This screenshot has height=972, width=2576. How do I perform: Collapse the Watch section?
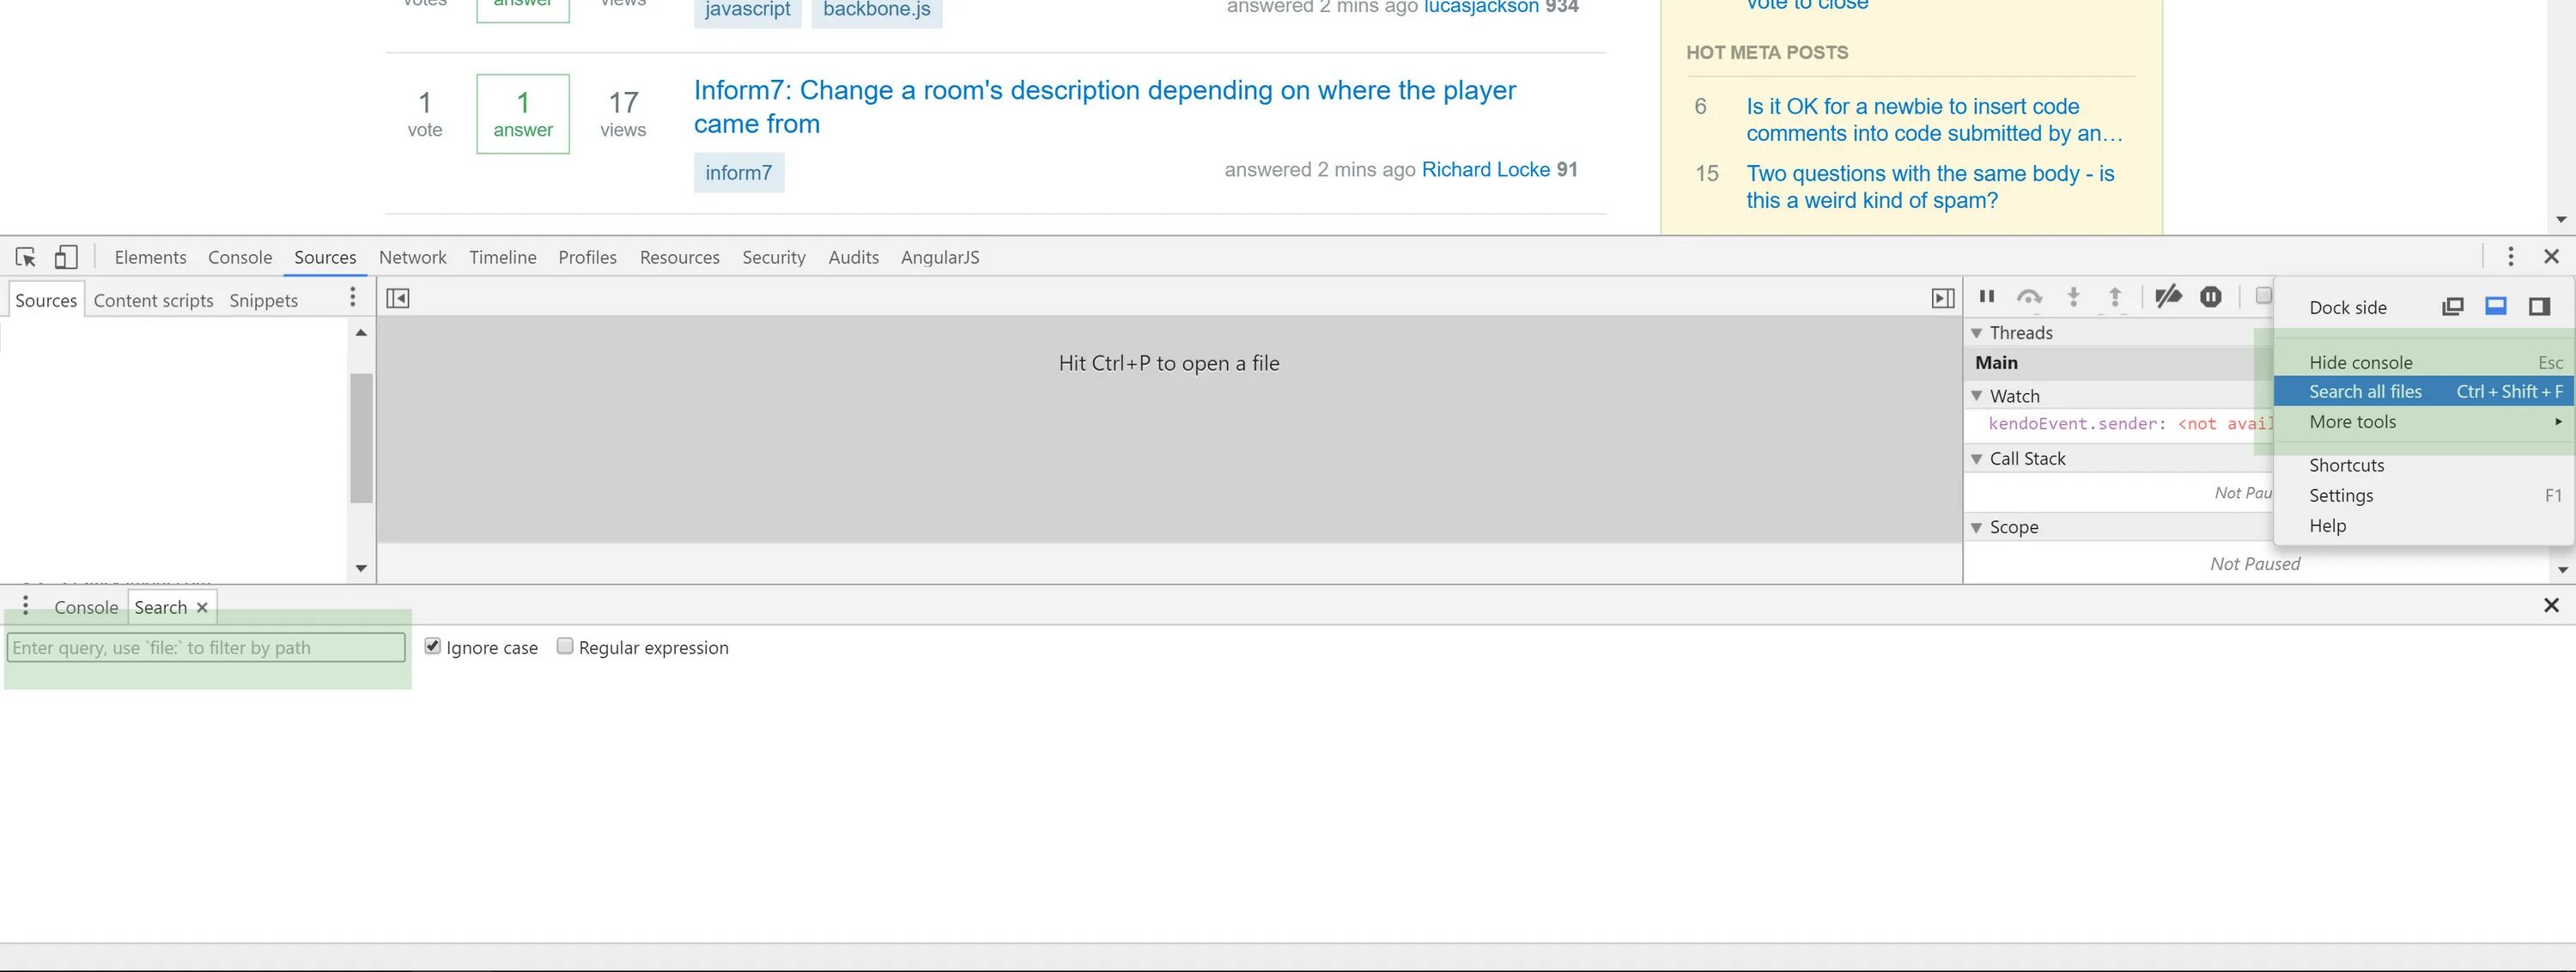click(1977, 396)
